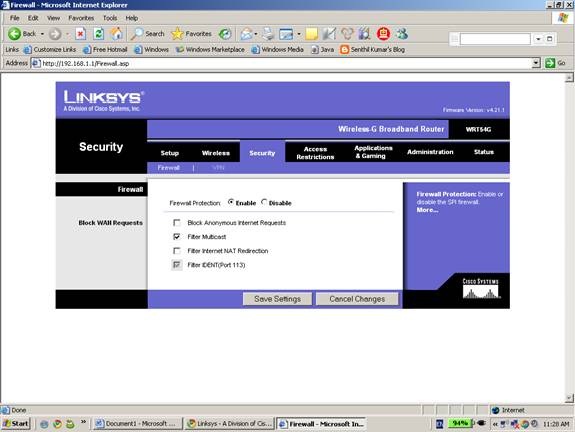Open the Back button history dropdown
Image resolution: width=575 pixels, height=432 pixels.
click(42, 34)
